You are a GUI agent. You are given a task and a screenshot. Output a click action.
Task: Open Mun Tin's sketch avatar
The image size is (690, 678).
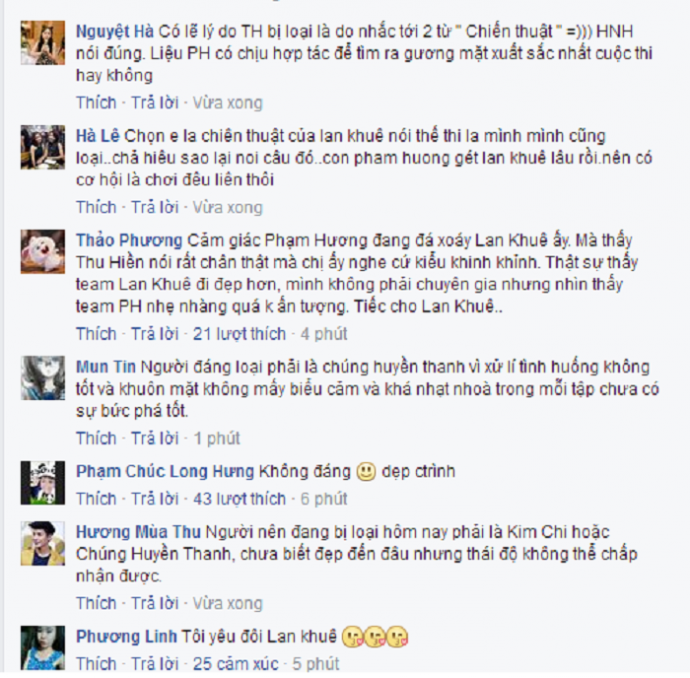(x=43, y=378)
